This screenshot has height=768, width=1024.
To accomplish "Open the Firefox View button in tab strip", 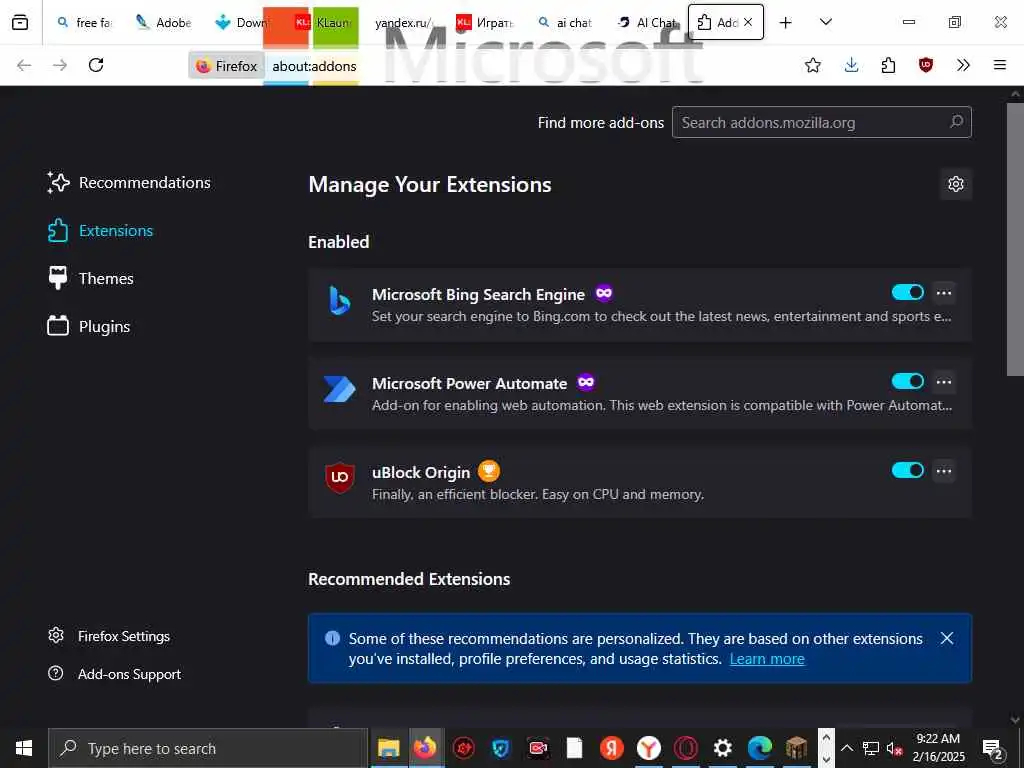I will point(20,22).
